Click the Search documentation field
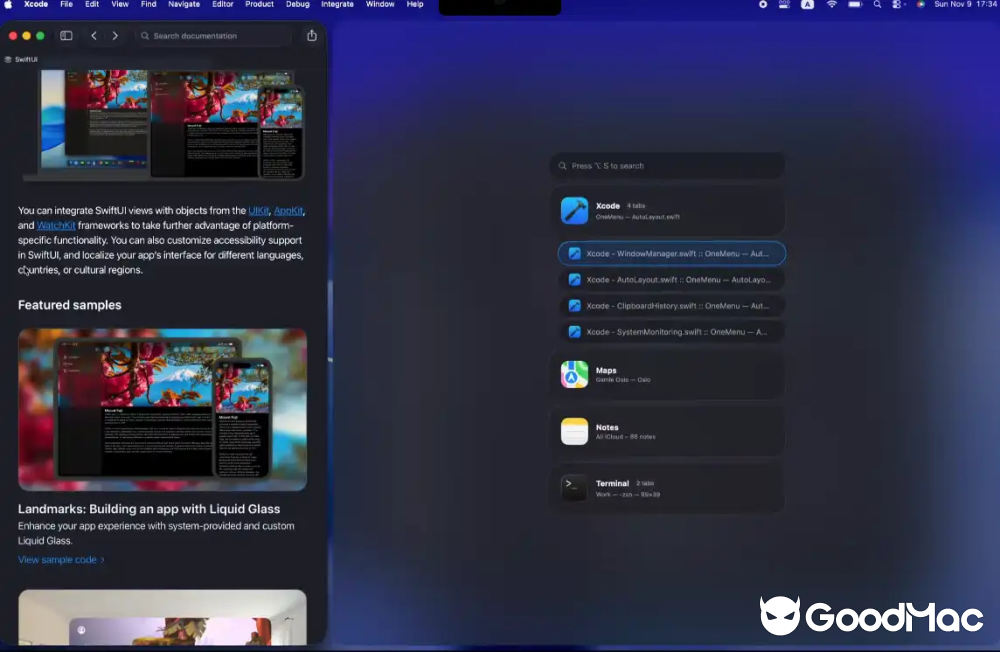The height and width of the screenshot is (652, 1000). pos(214,36)
